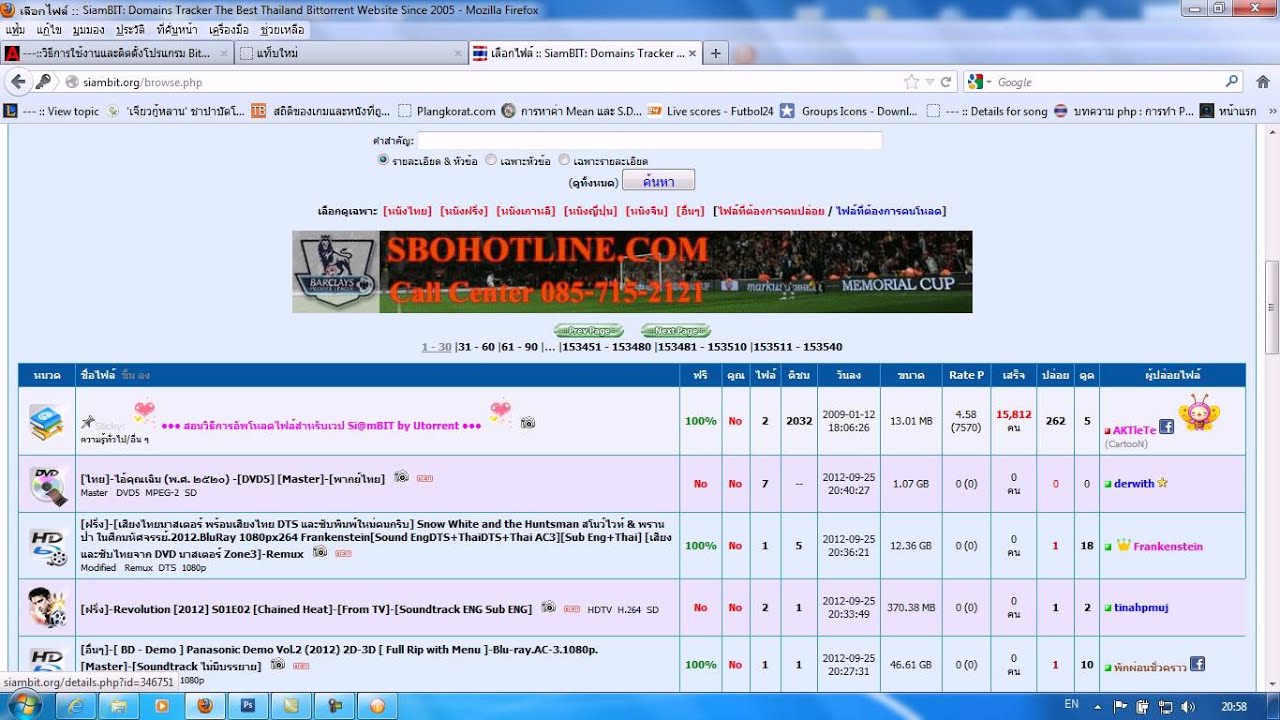Viewport: 1280px width, 720px height.
Task: Click the ค้นหา search button
Action: click(x=658, y=181)
